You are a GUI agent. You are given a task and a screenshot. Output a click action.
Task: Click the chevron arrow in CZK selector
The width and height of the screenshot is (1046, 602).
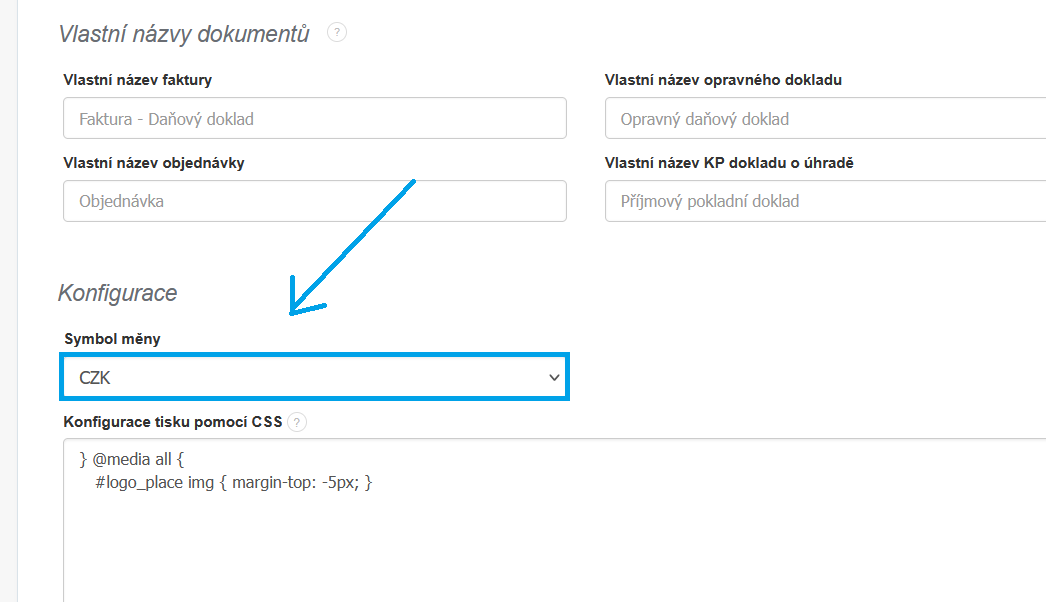coord(554,377)
